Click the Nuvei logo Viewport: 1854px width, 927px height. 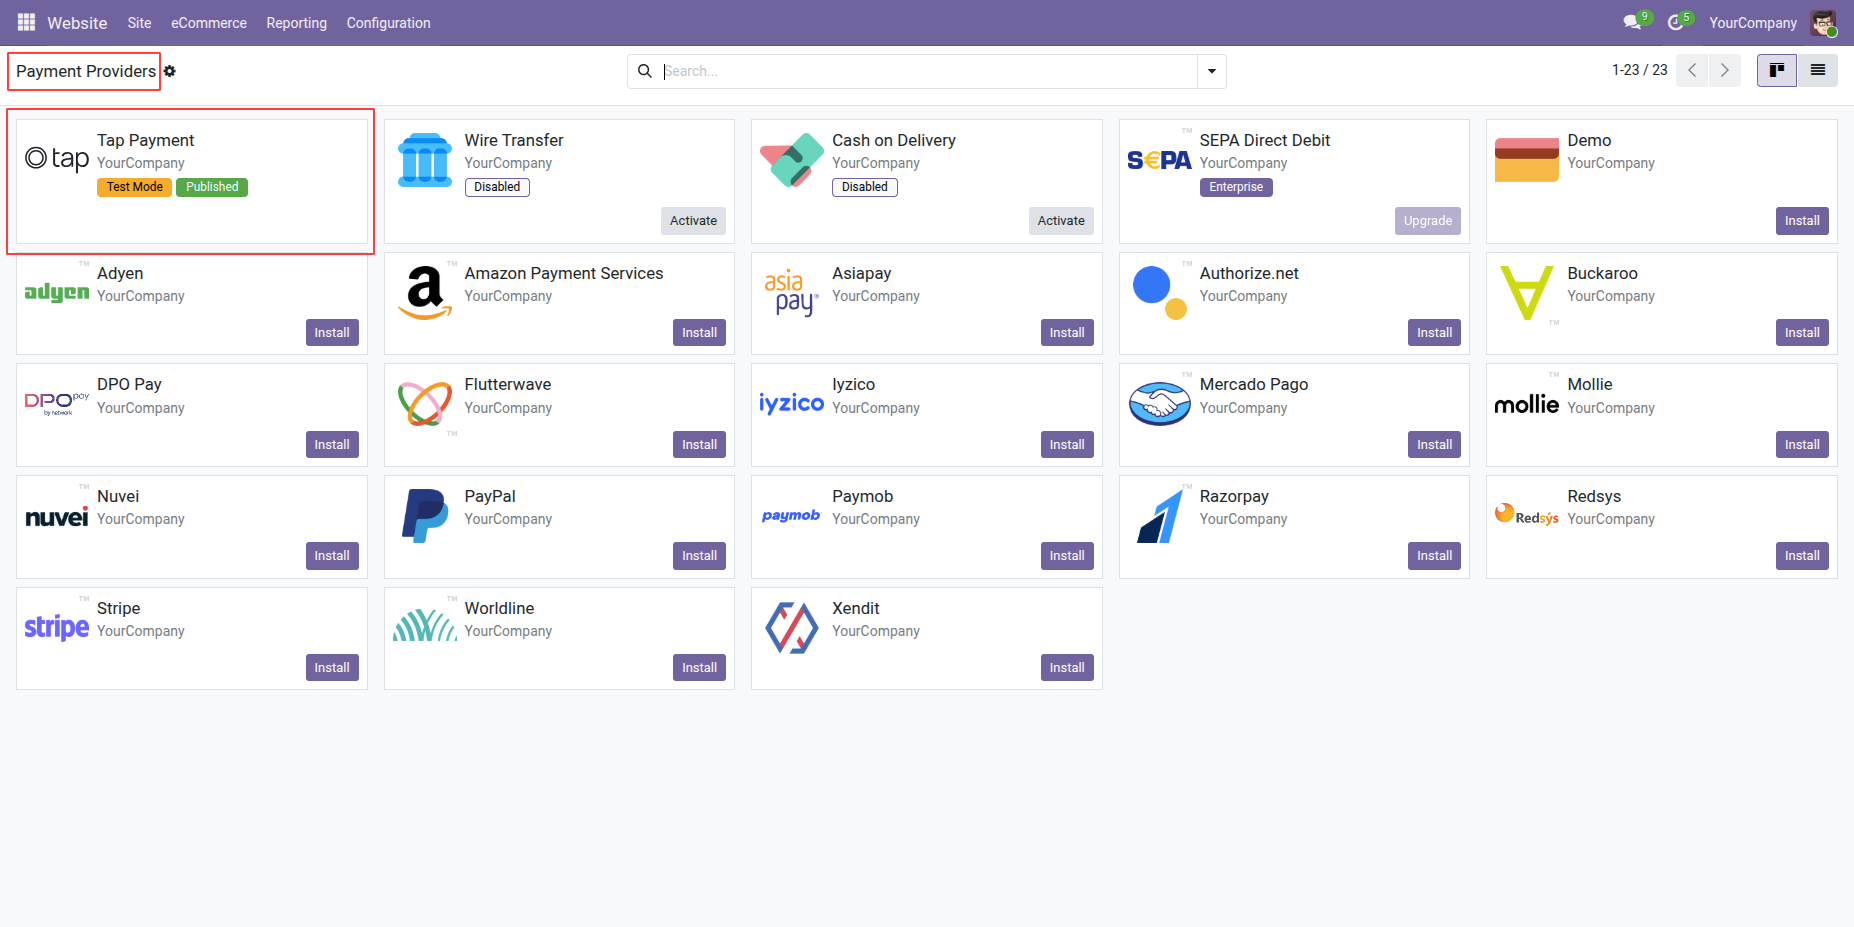(x=57, y=516)
